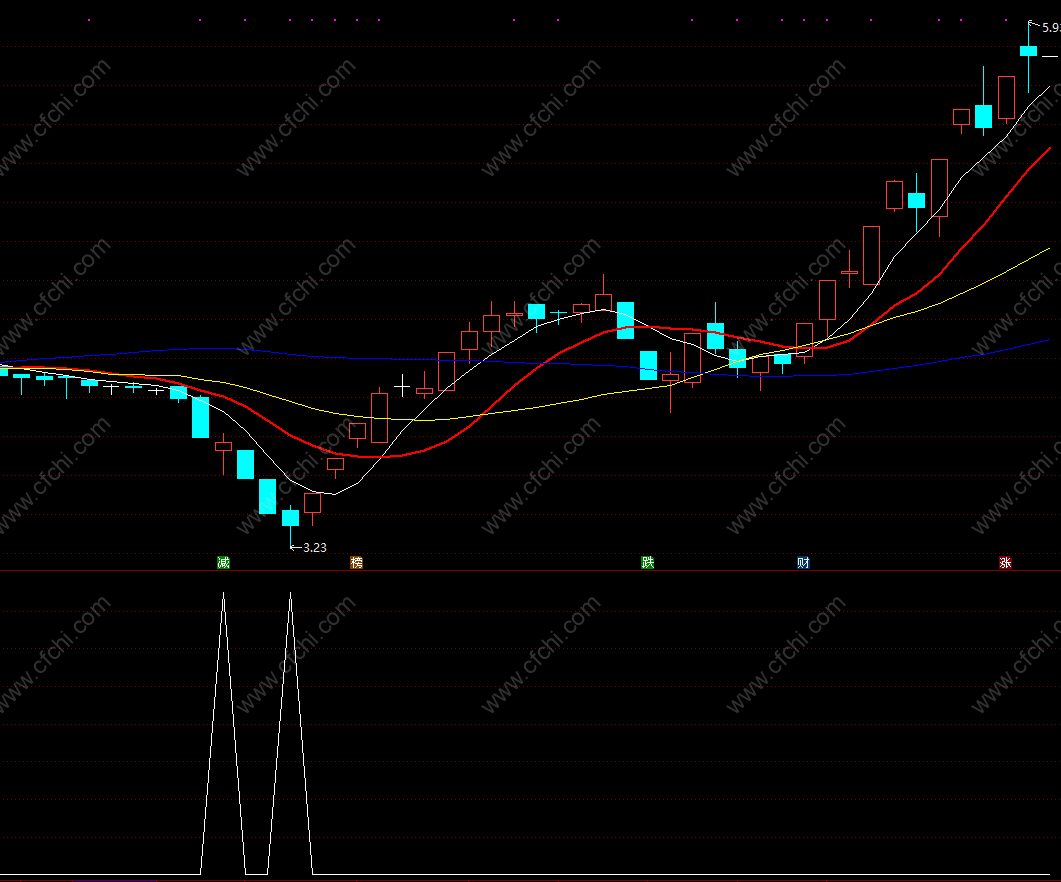
Task: Open the blue 财 event marker icon
Action: coord(803,563)
